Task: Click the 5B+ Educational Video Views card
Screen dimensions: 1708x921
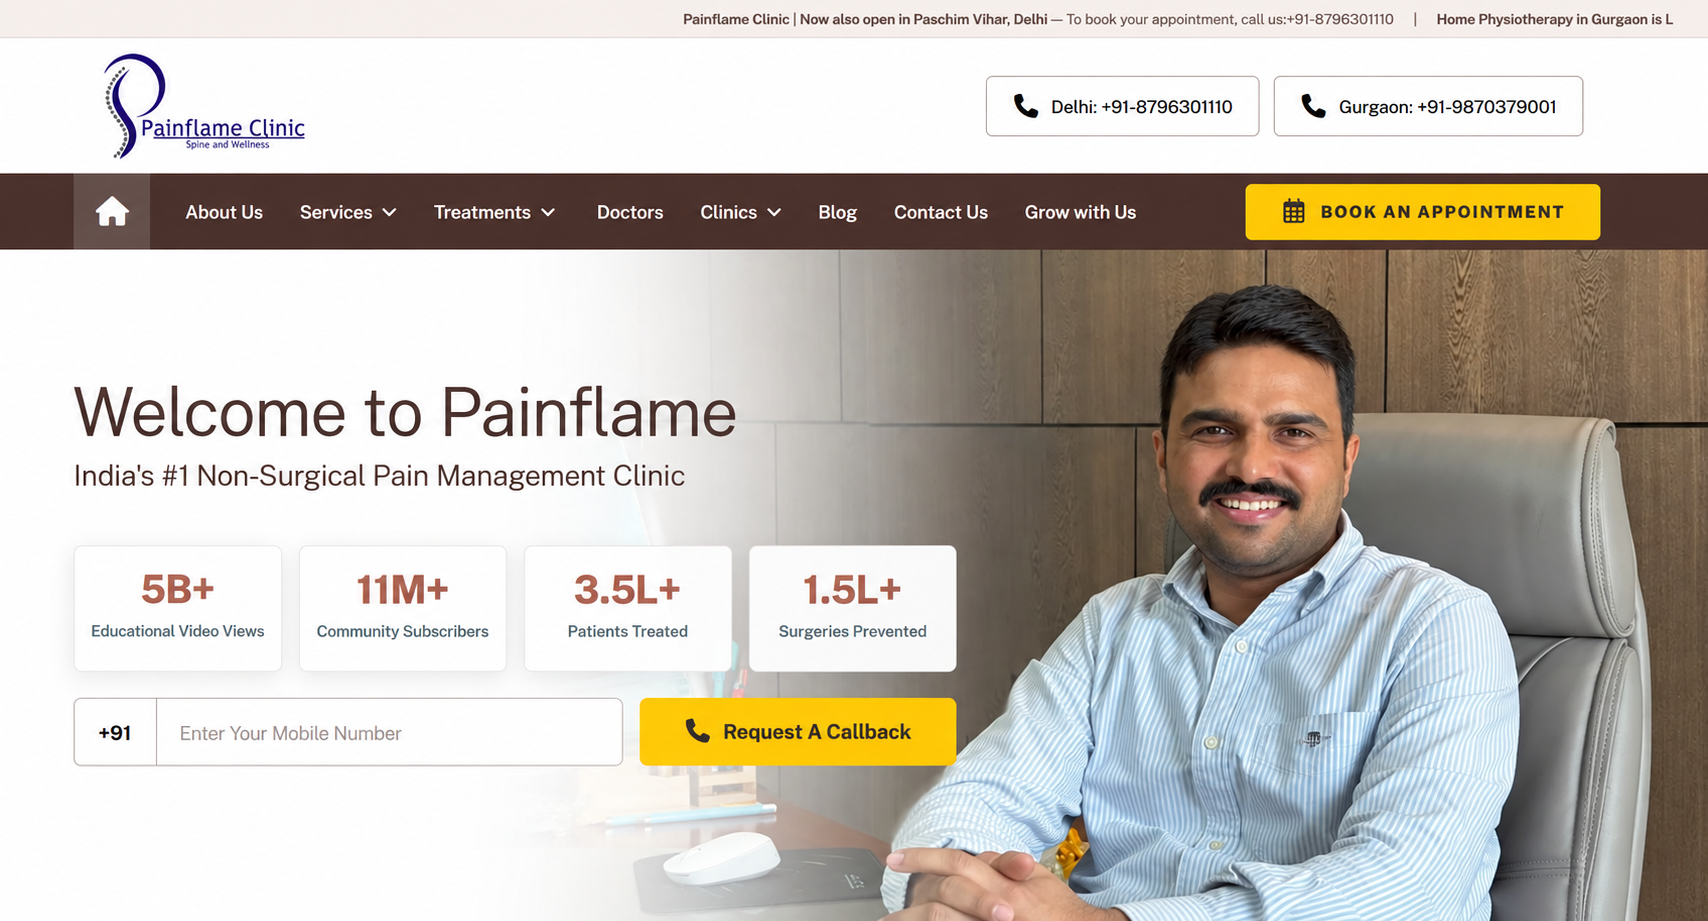Action: click(x=178, y=608)
